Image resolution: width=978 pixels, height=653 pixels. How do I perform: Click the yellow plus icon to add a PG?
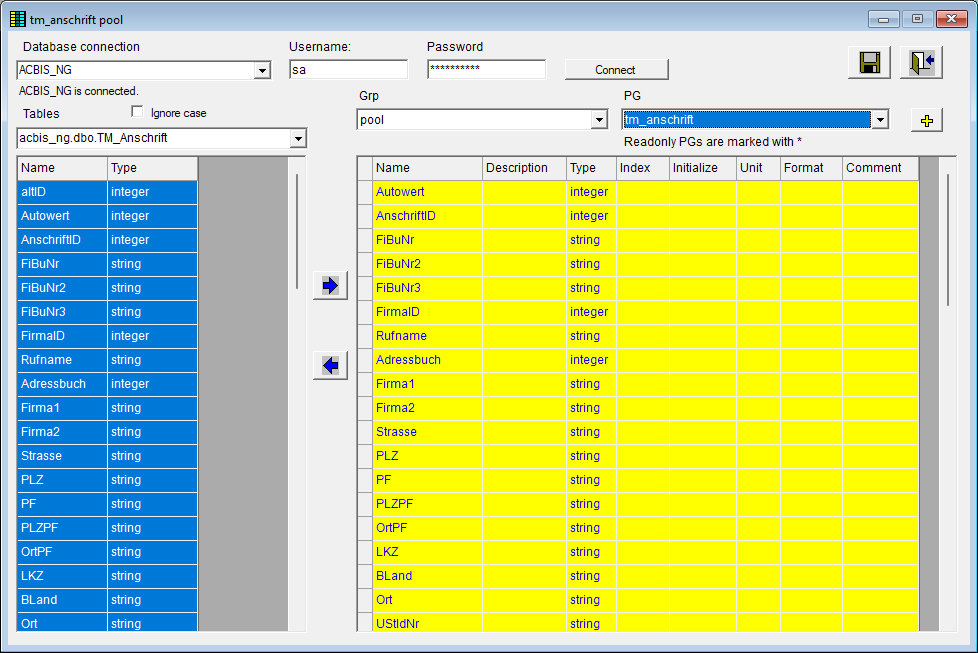pos(926,119)
